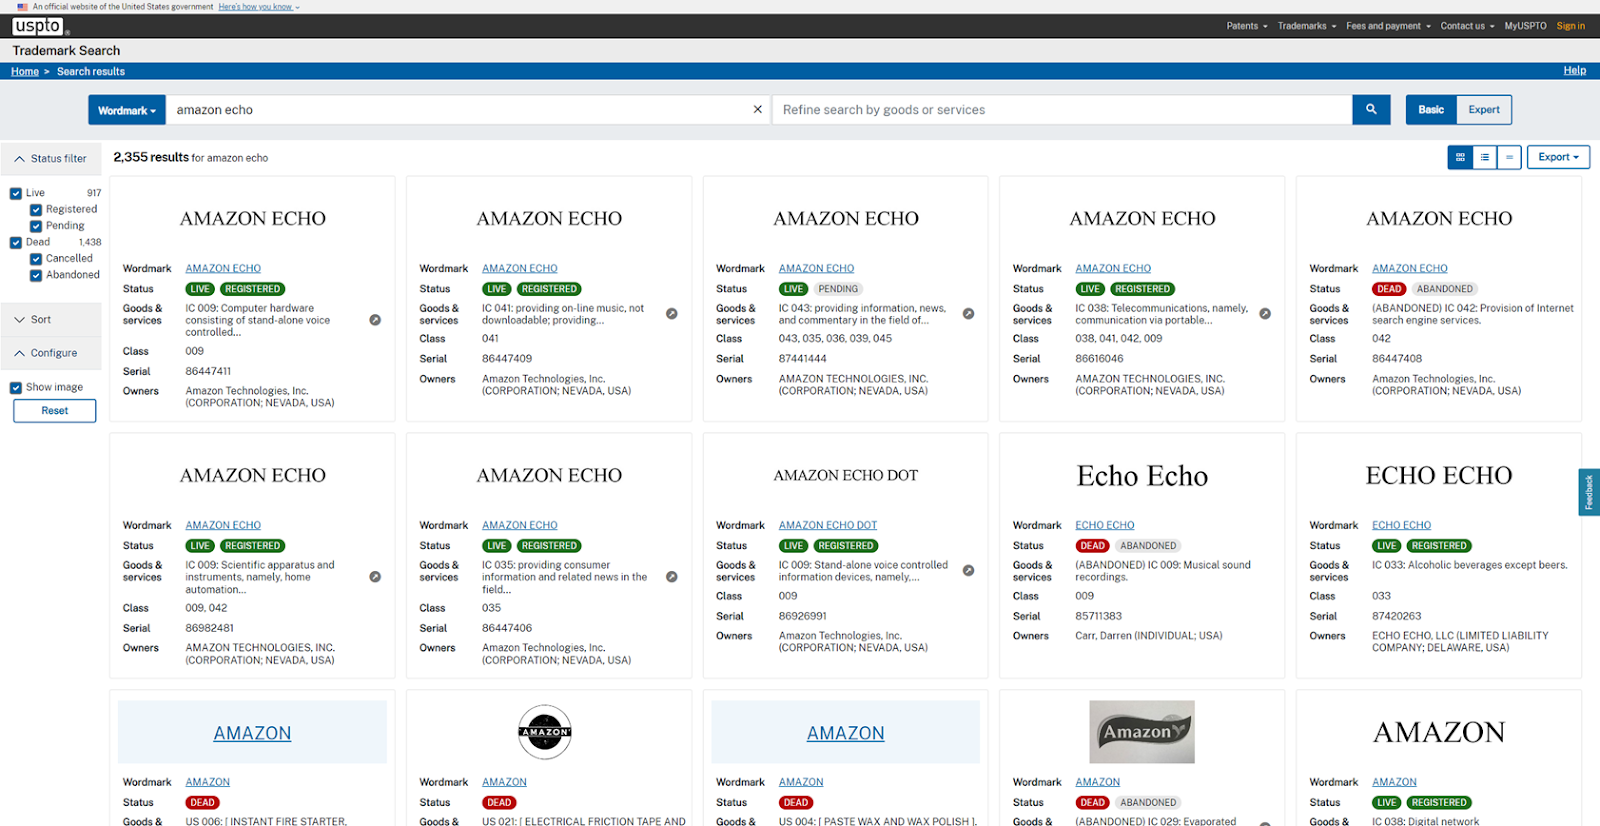The height and width of the screenshot is (826, 1600).
Task: Click the blue search magnifier button
Action: coord(1371,110)
